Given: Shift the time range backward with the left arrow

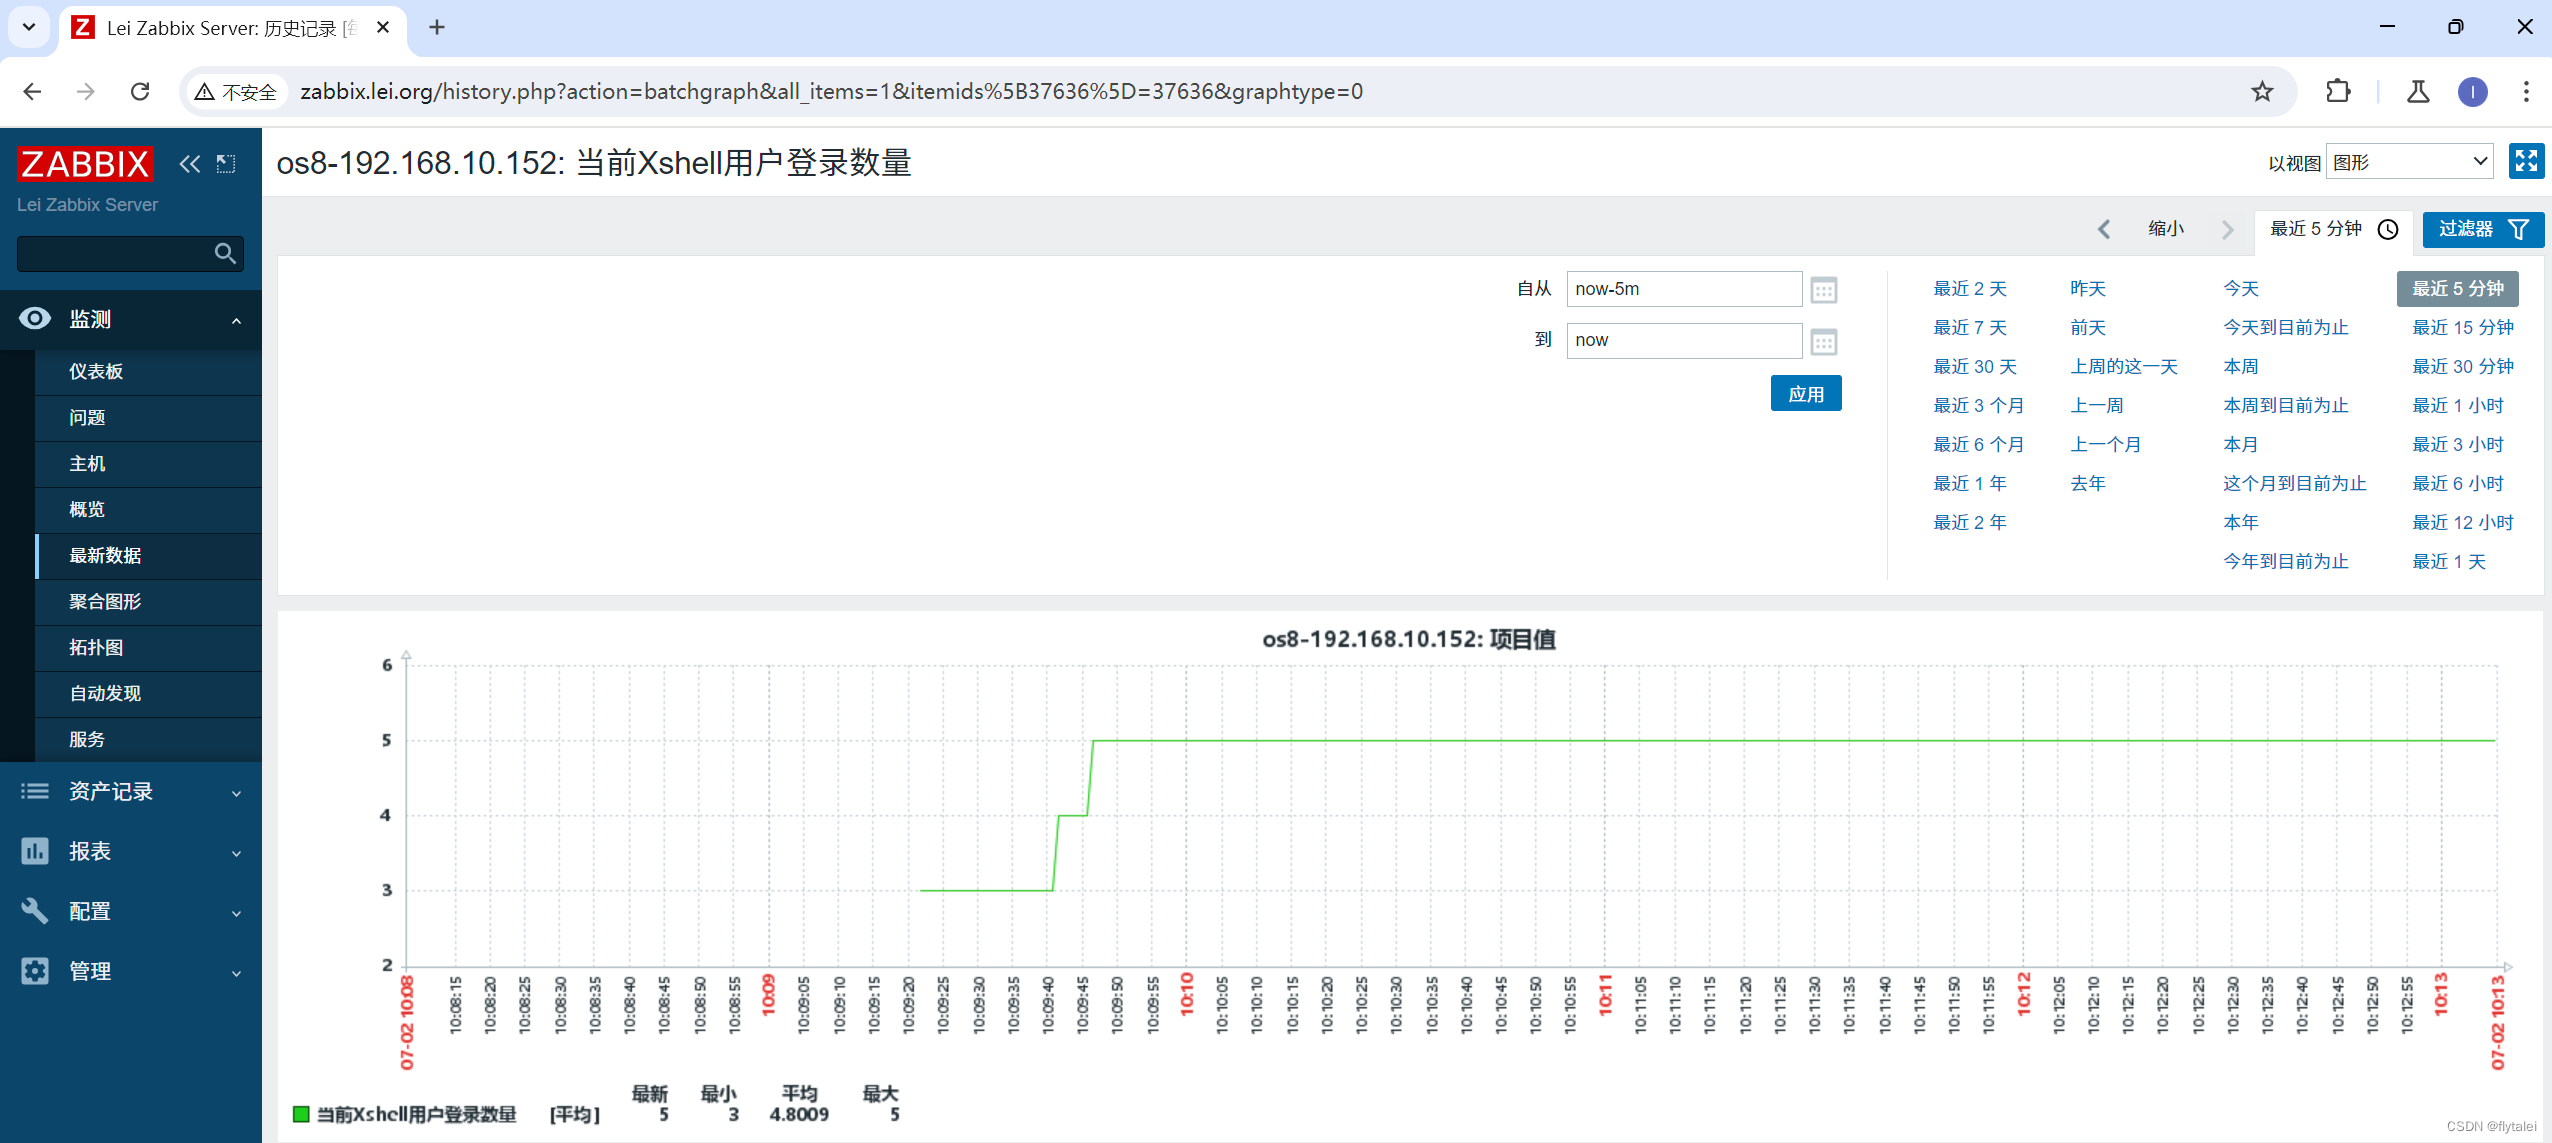Looking at the screenshot, I should [x=2104, y=229].
